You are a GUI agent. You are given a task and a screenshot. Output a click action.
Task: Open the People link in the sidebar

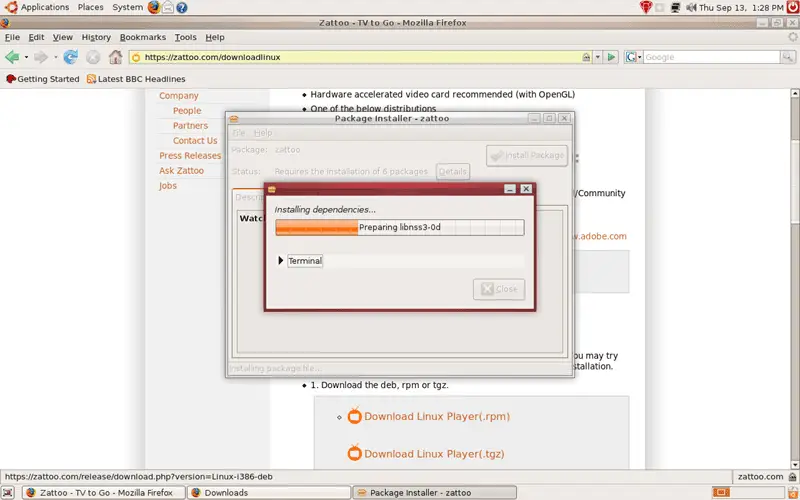[x=187, y=111]
